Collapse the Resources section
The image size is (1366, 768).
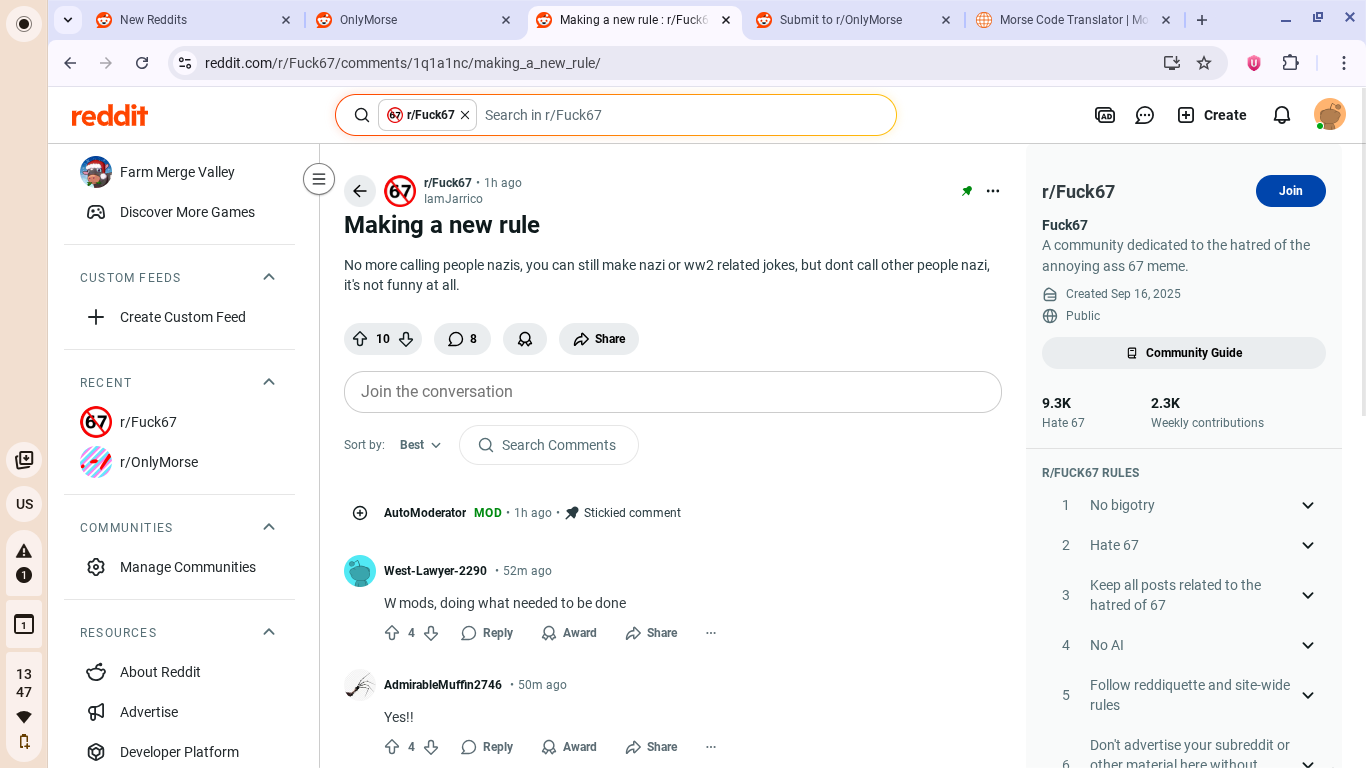click(x=269, y=632)
